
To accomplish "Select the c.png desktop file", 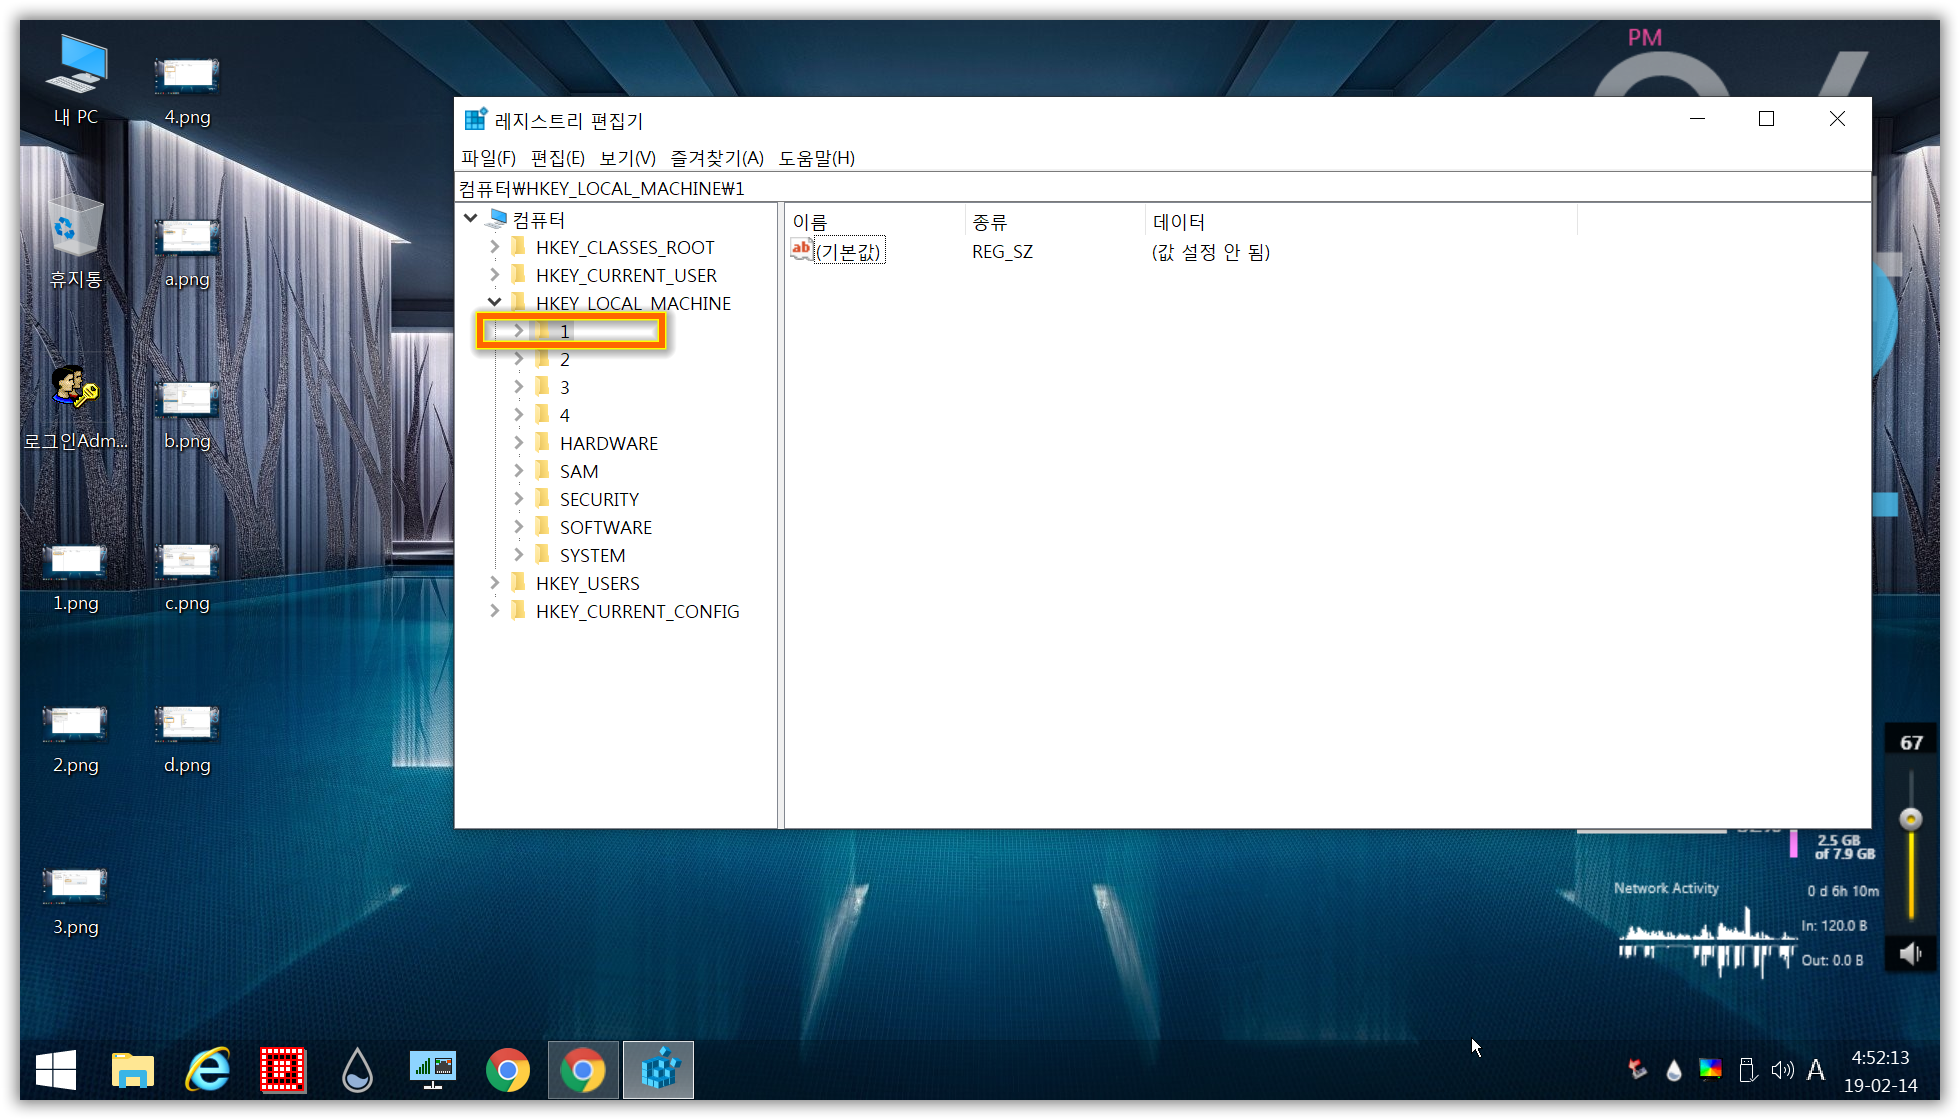I will click(187, 576).
